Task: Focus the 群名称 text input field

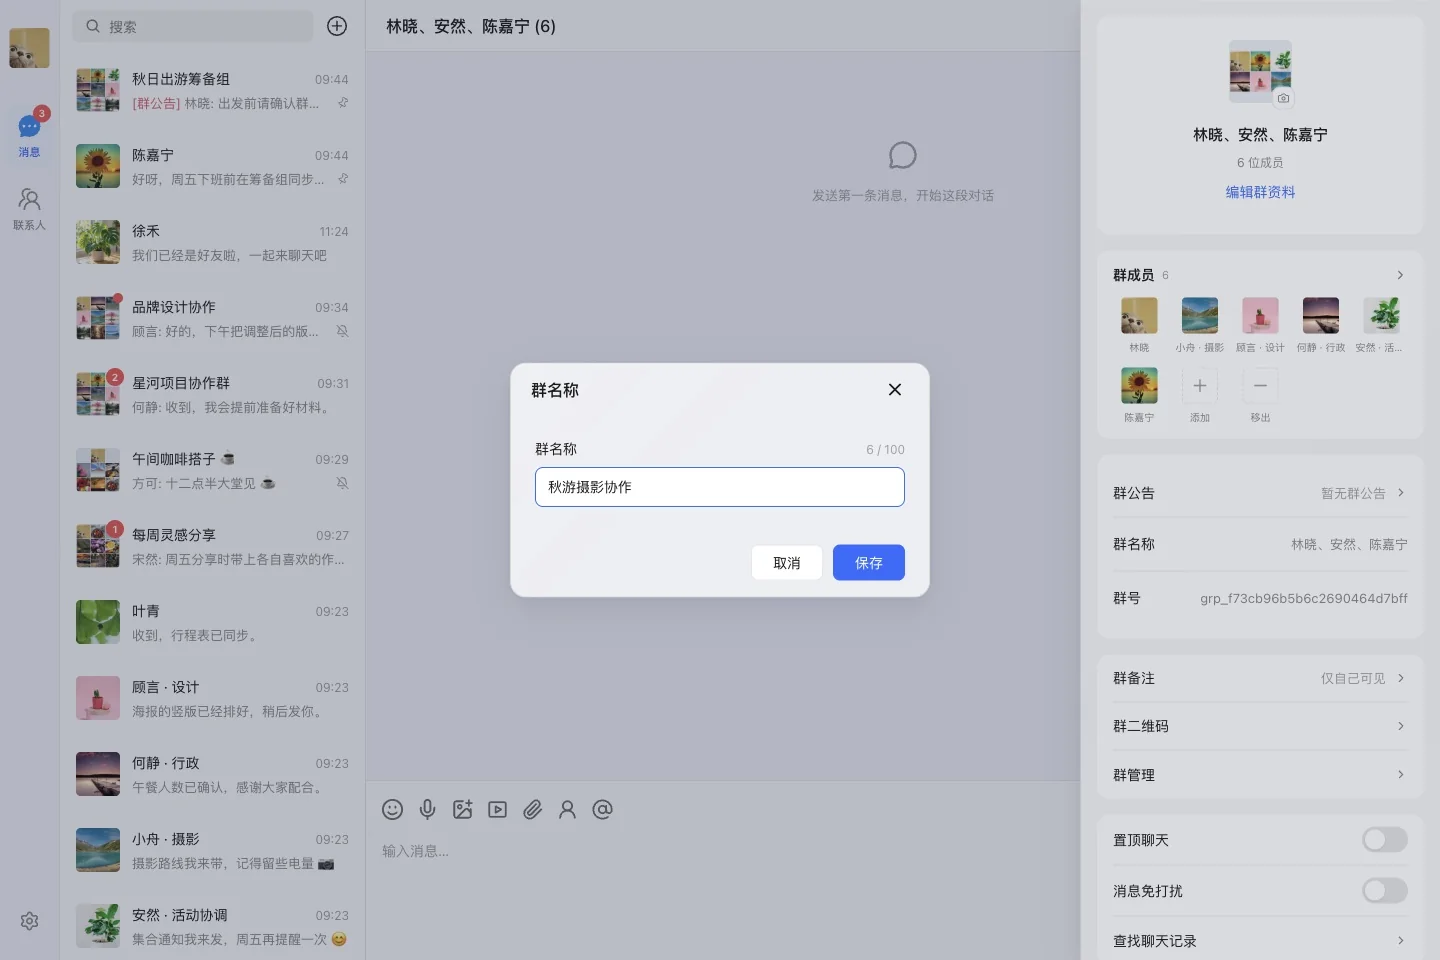Action: click(720, 487)
